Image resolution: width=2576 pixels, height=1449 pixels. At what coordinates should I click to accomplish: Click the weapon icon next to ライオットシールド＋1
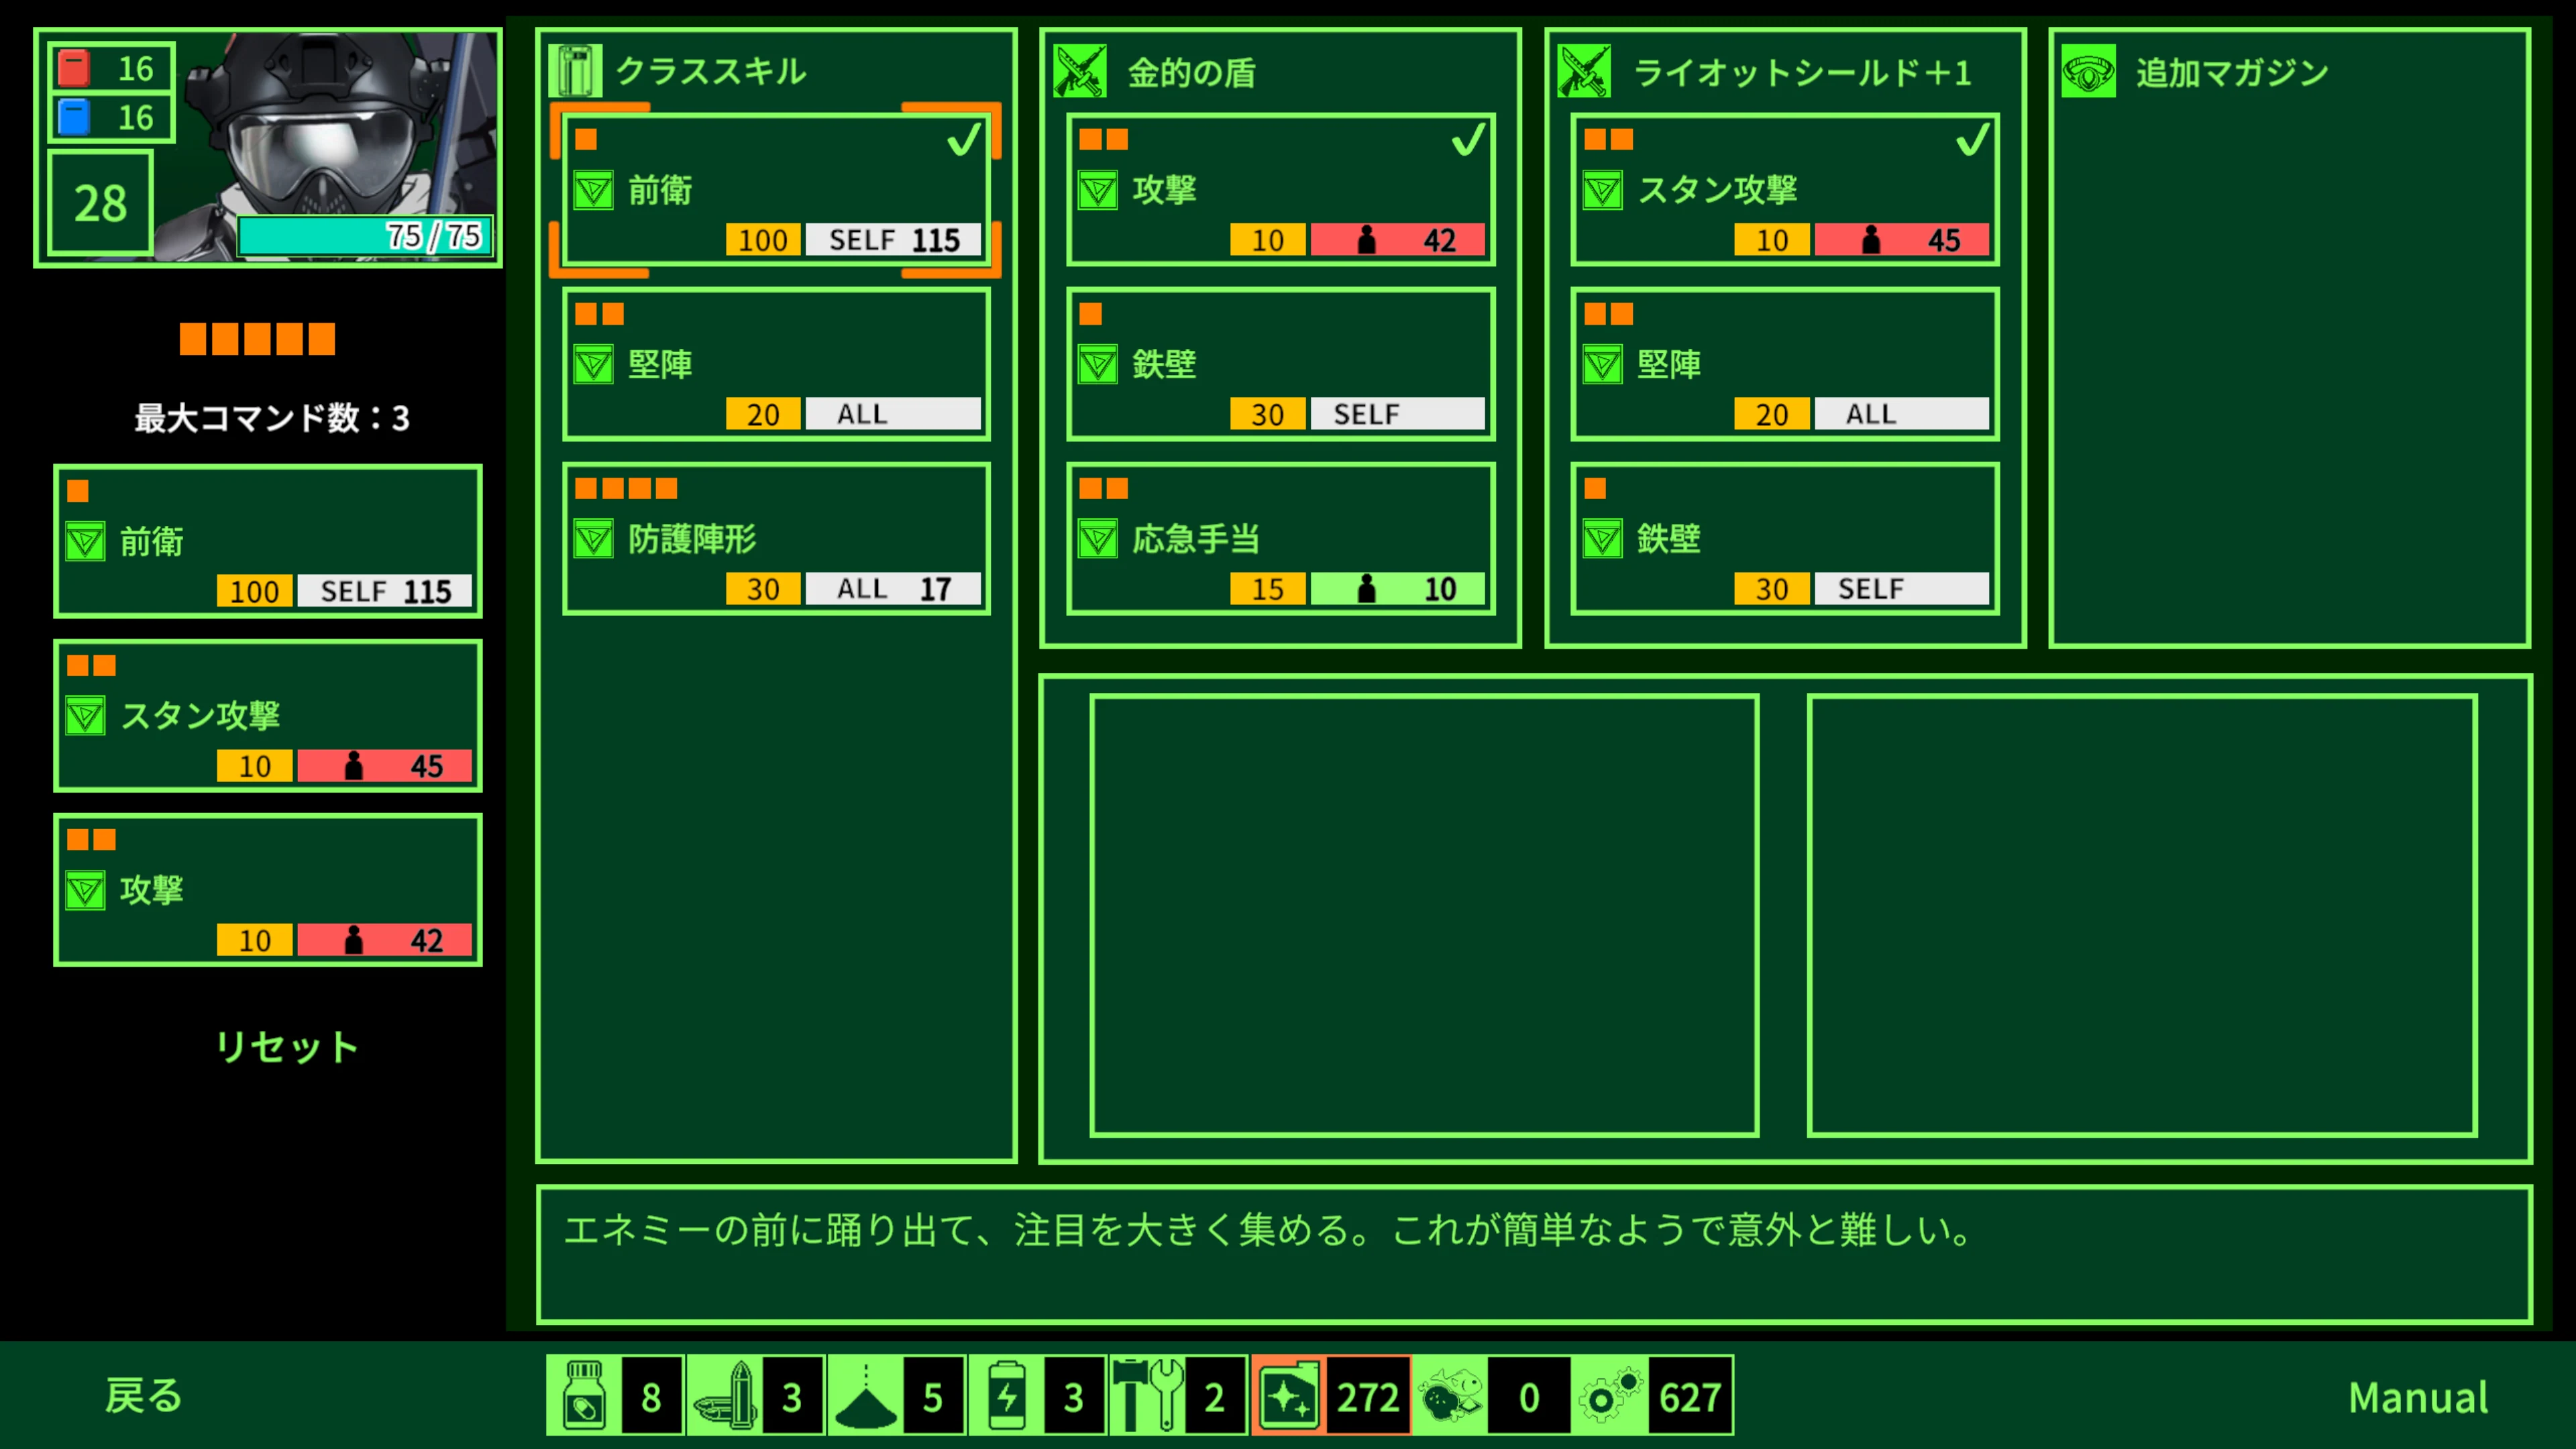(x=1586, y=70)
